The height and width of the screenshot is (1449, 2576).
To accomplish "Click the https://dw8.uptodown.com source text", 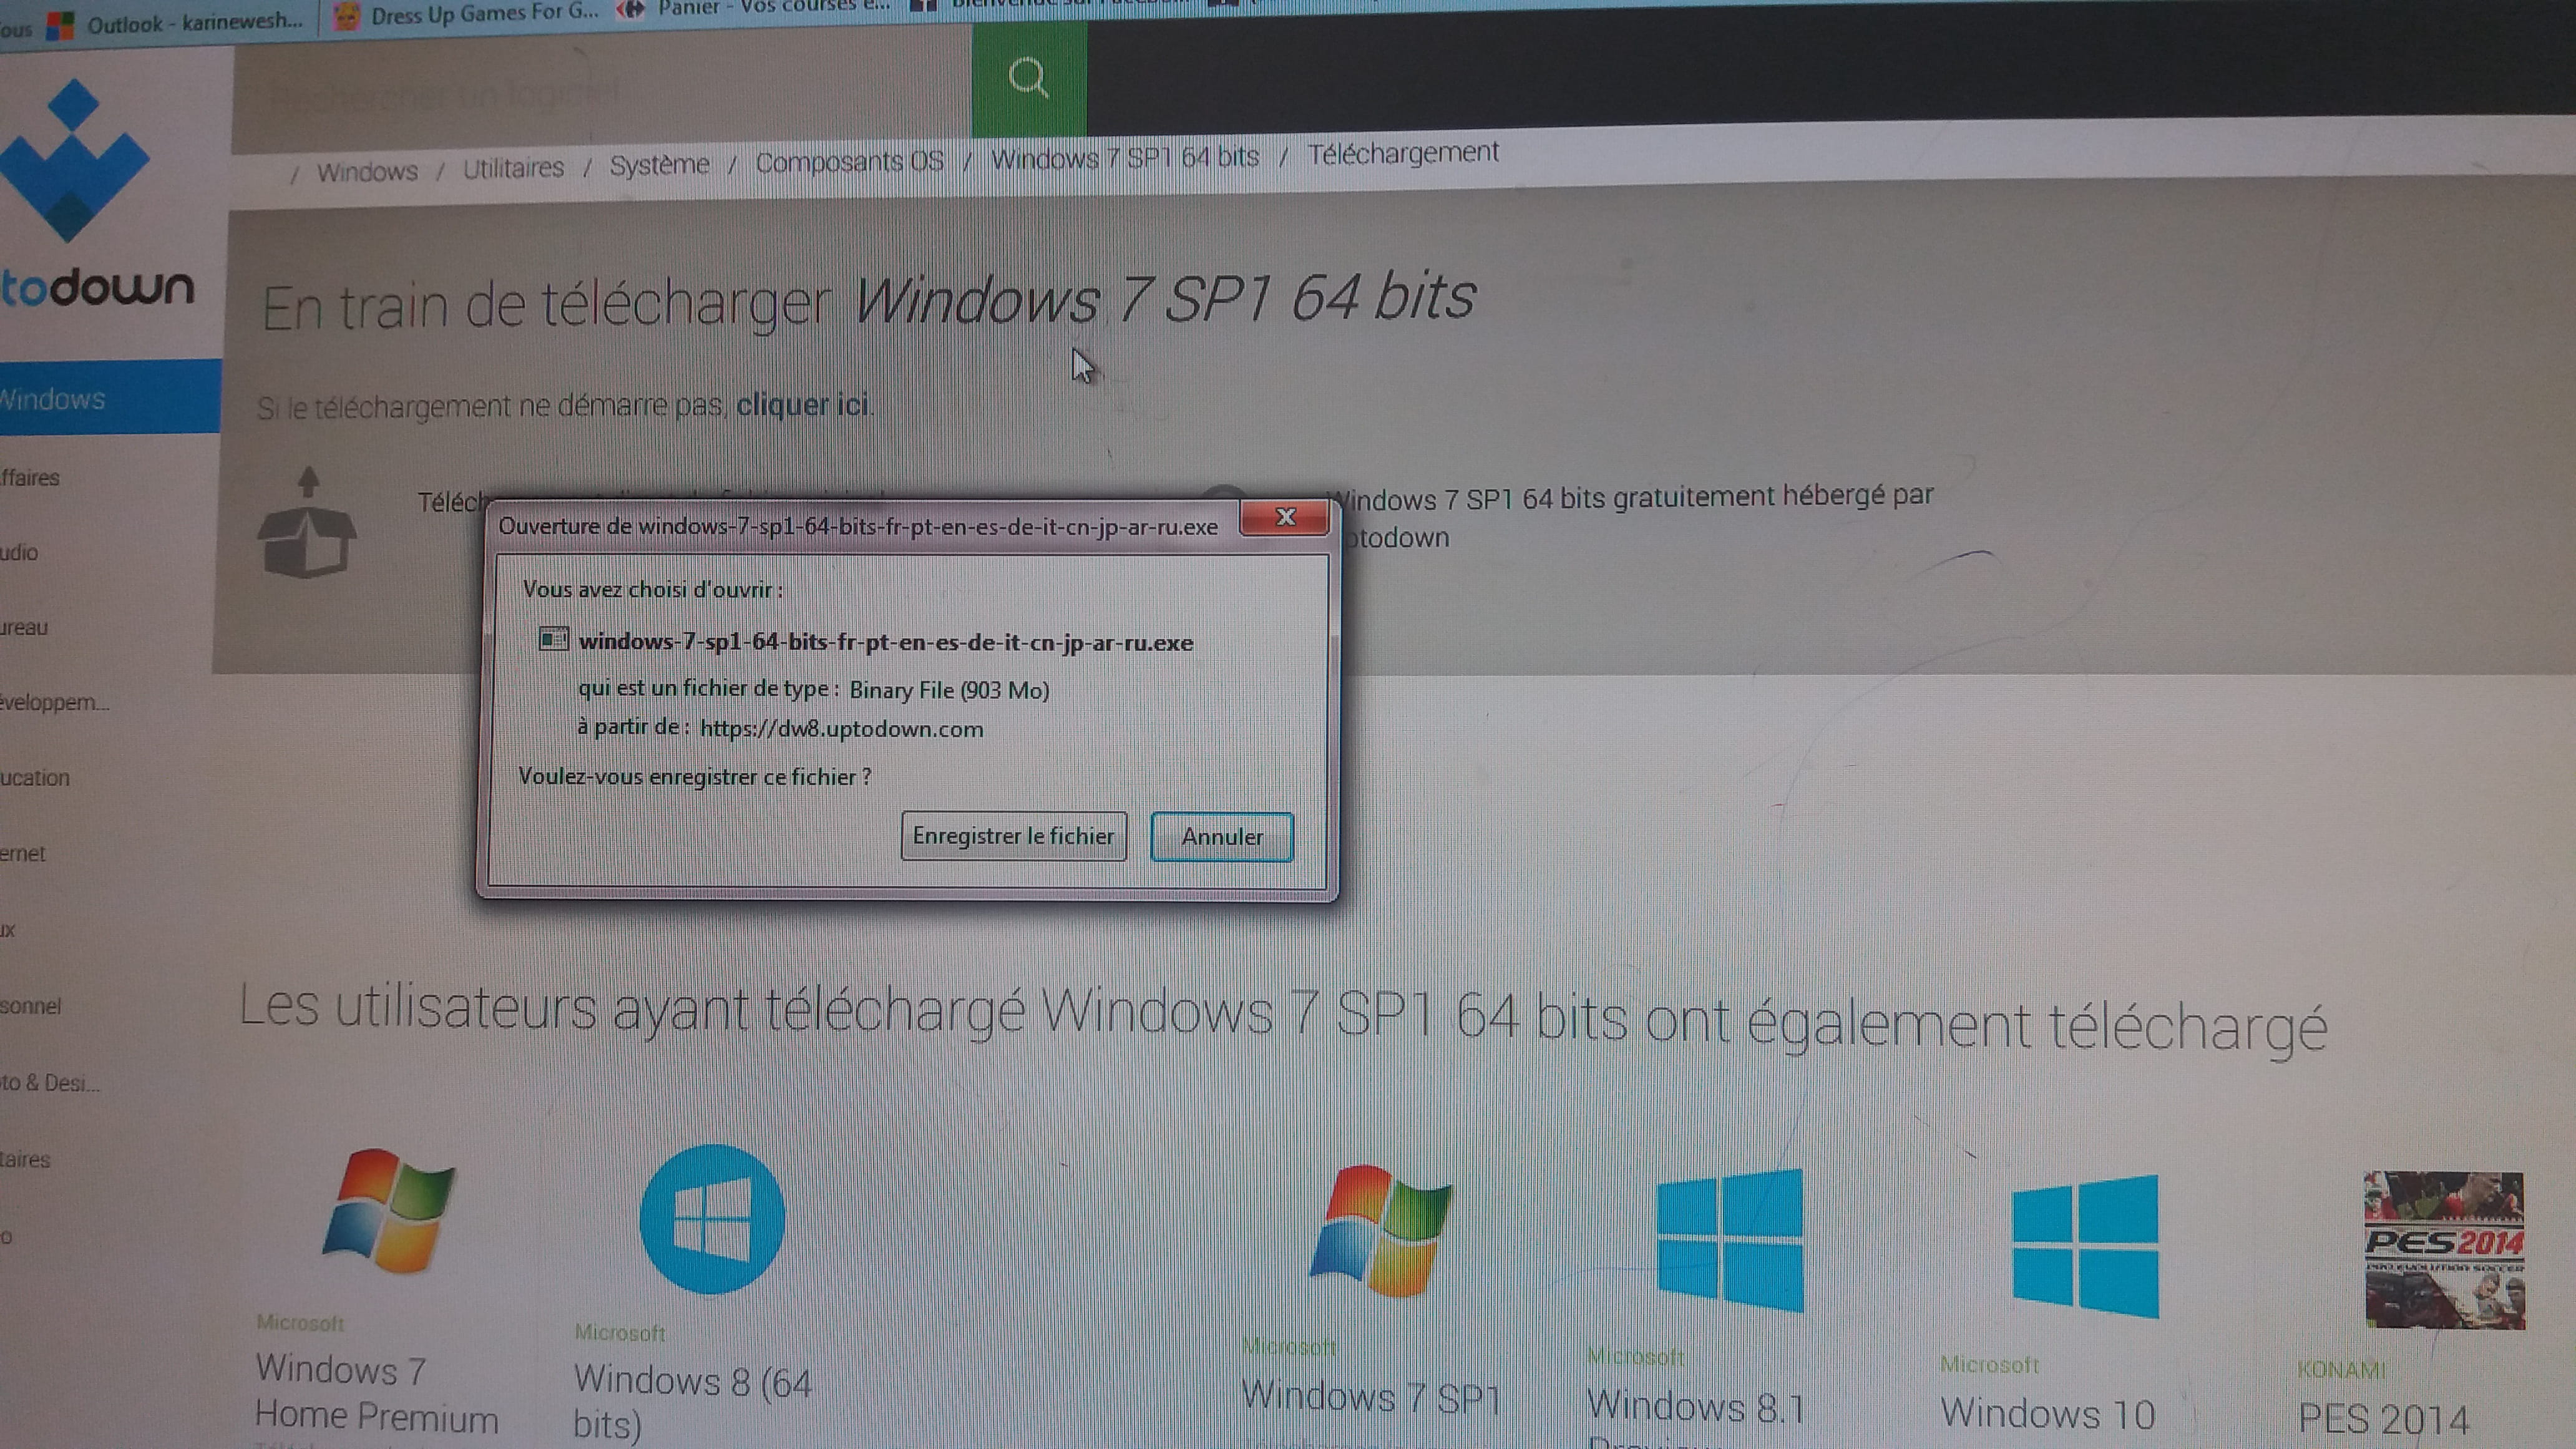I will pos(841,729).
